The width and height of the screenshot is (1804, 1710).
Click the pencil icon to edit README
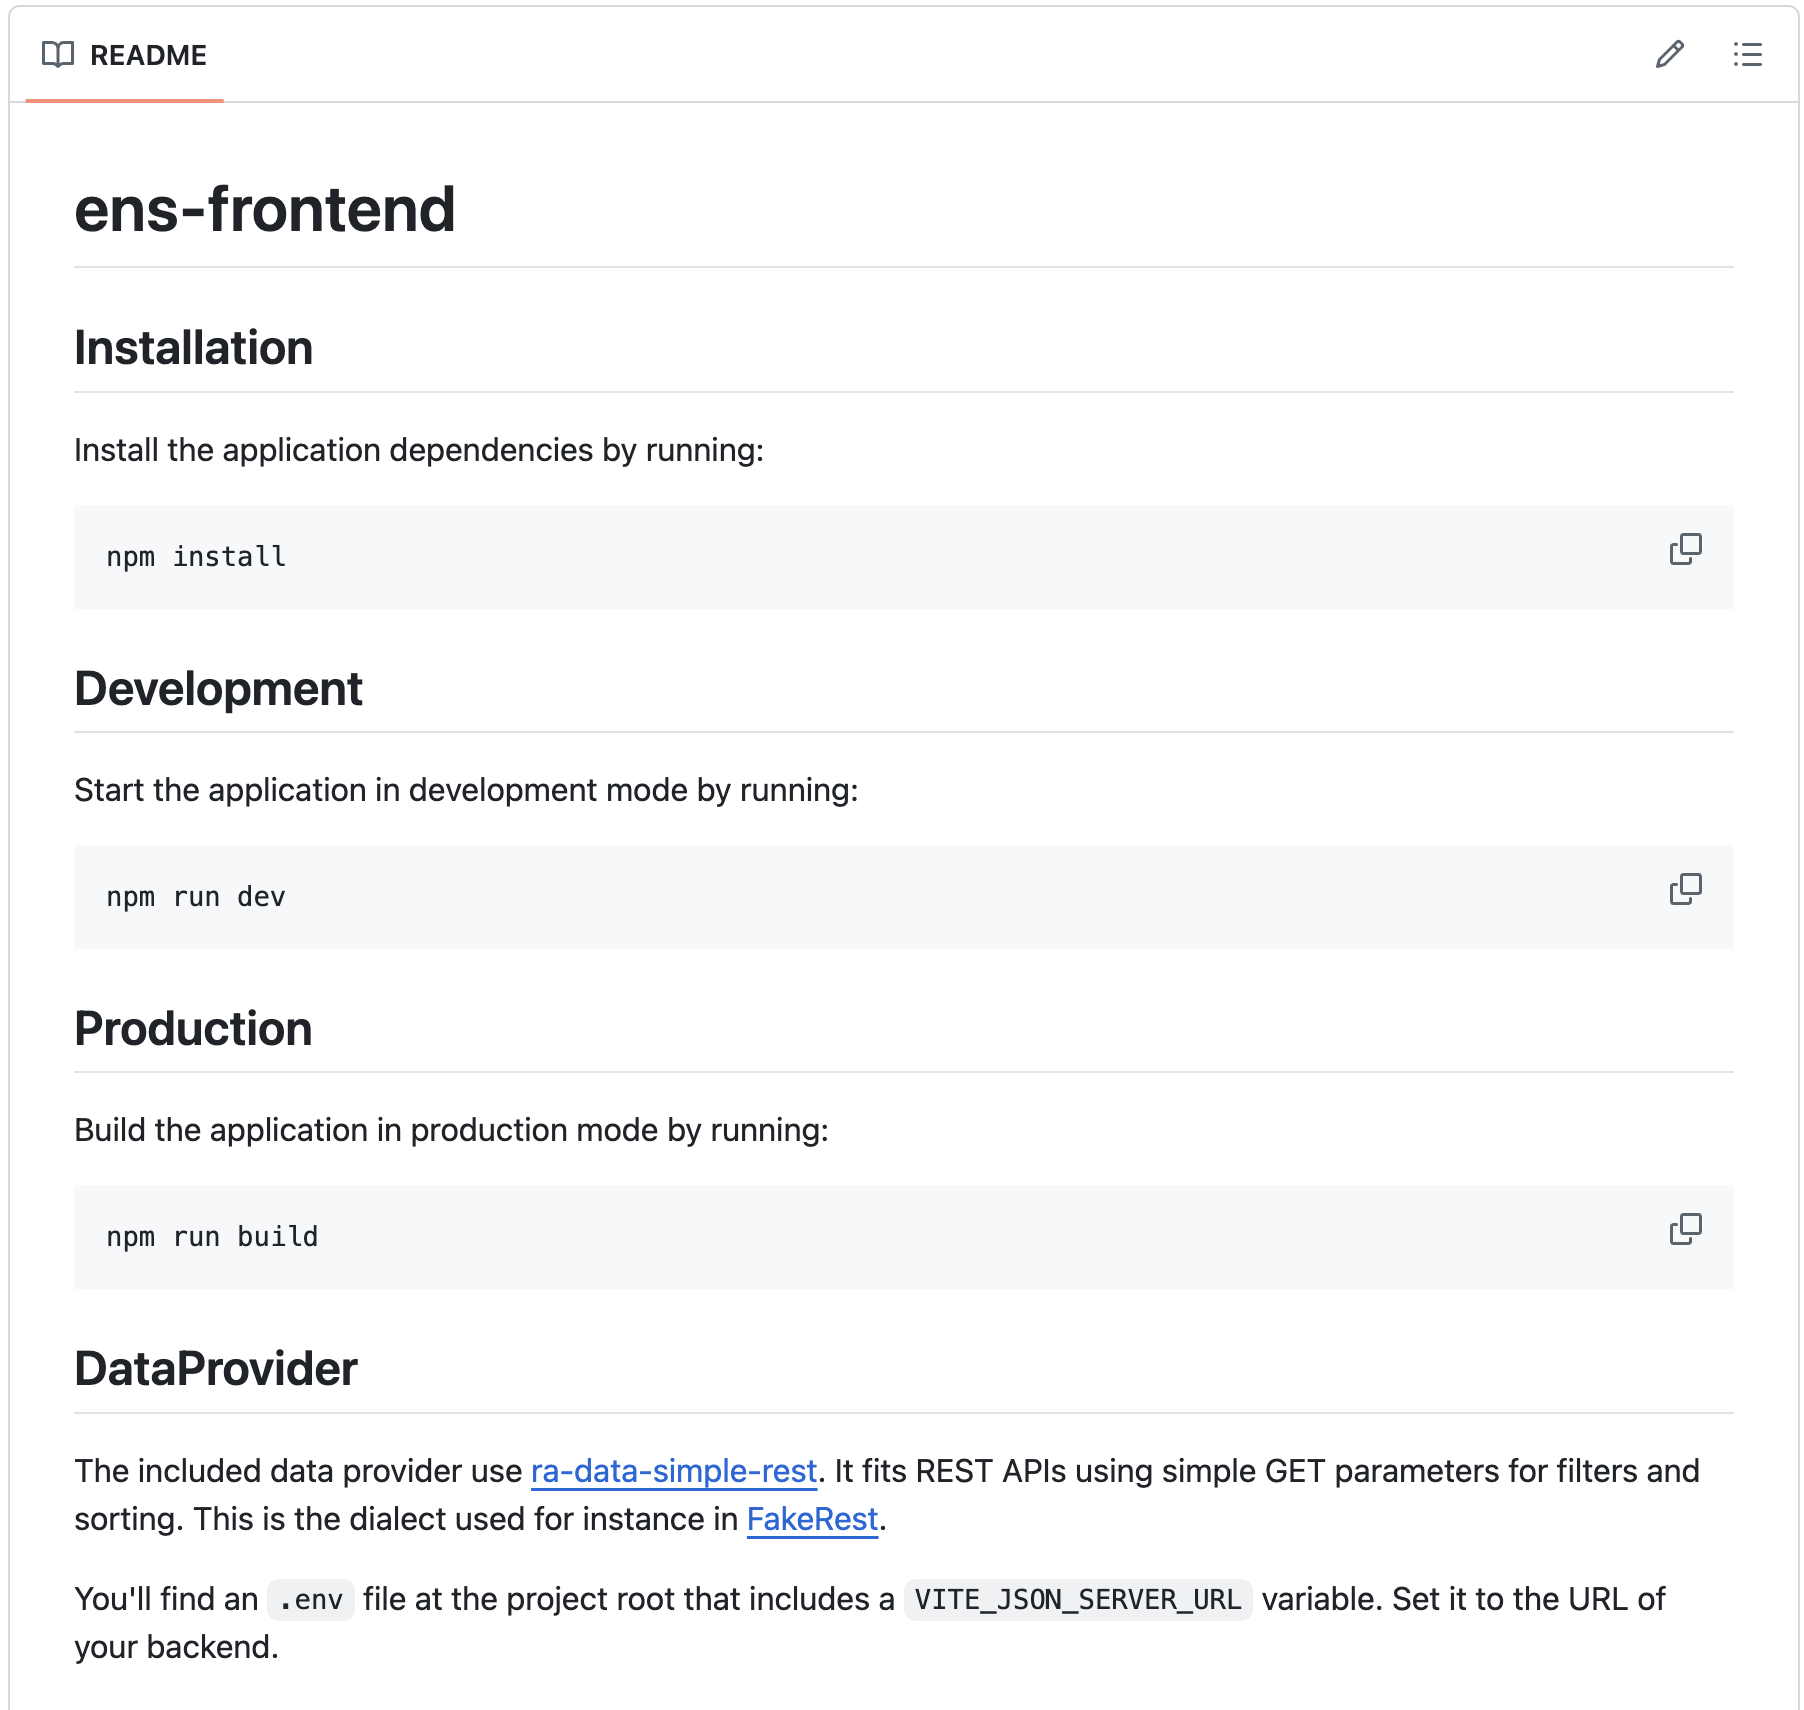pos(1669,54)
